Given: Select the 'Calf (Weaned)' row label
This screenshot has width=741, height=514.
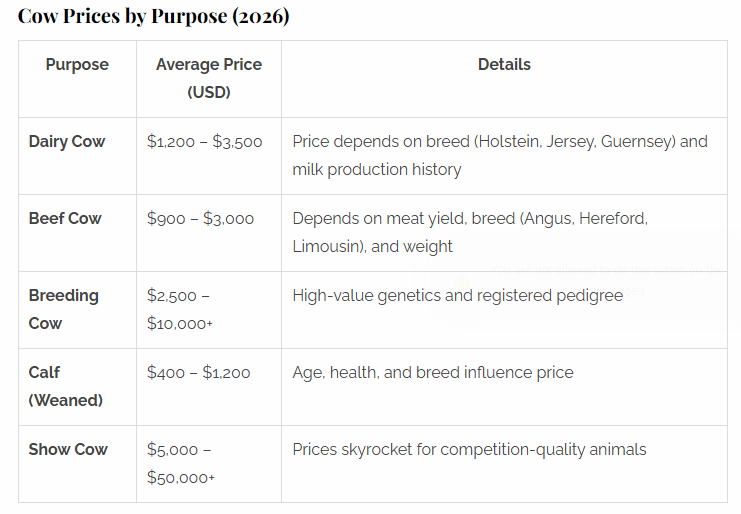Looking at the screenshot, I should [65, 386].
